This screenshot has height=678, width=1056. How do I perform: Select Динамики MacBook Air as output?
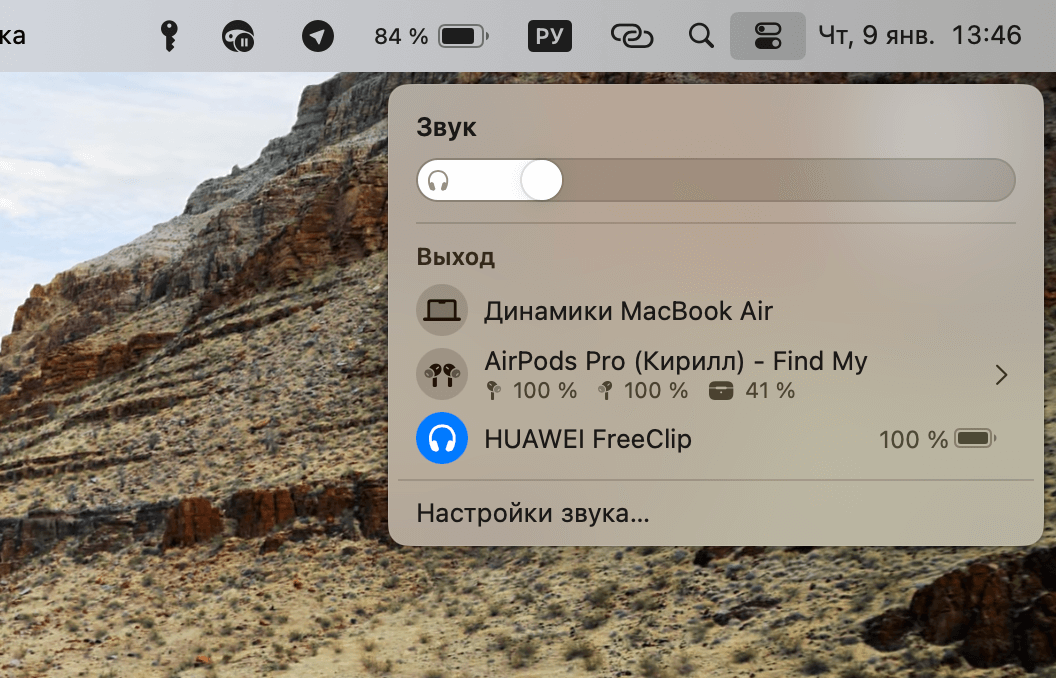click(628, 310)
